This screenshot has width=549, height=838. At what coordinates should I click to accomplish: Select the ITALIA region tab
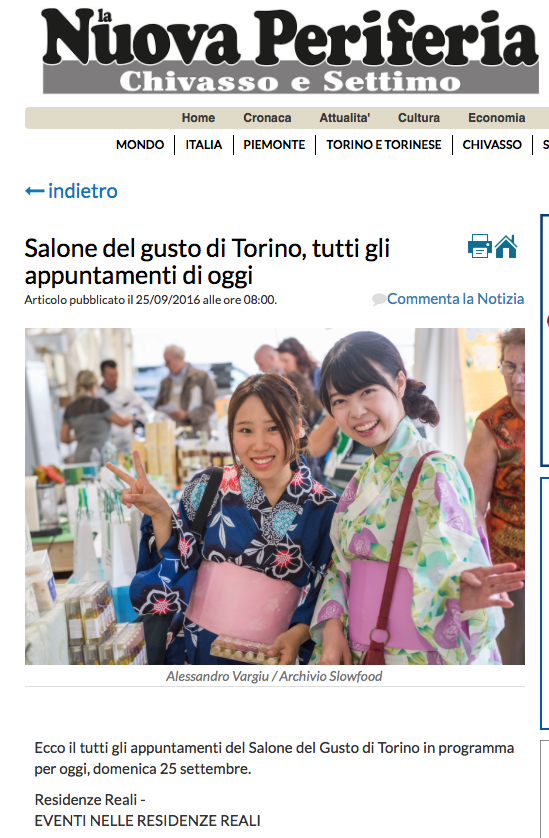(204, 145)
